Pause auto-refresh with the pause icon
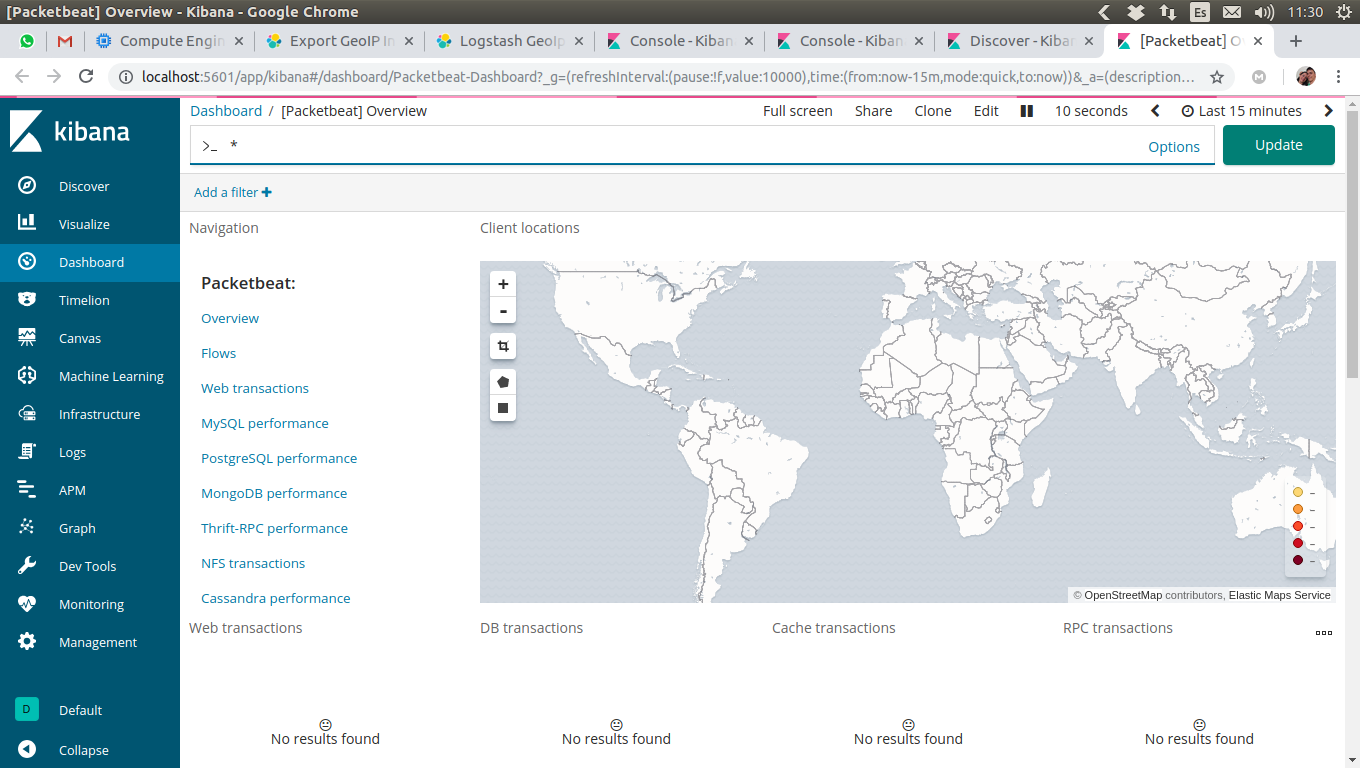The height and width of the screenshot is (768, 1360). 1026,111
